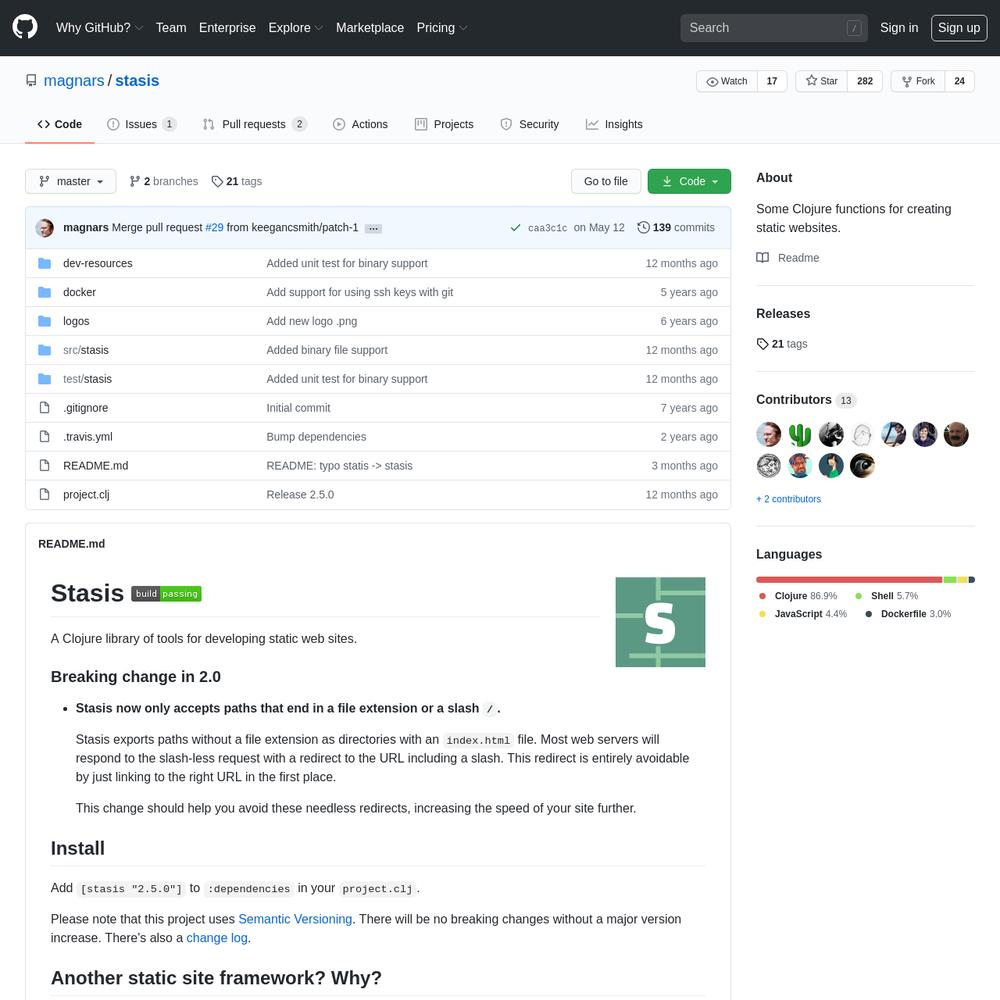Click the watchers count 17

coord(772,81)
